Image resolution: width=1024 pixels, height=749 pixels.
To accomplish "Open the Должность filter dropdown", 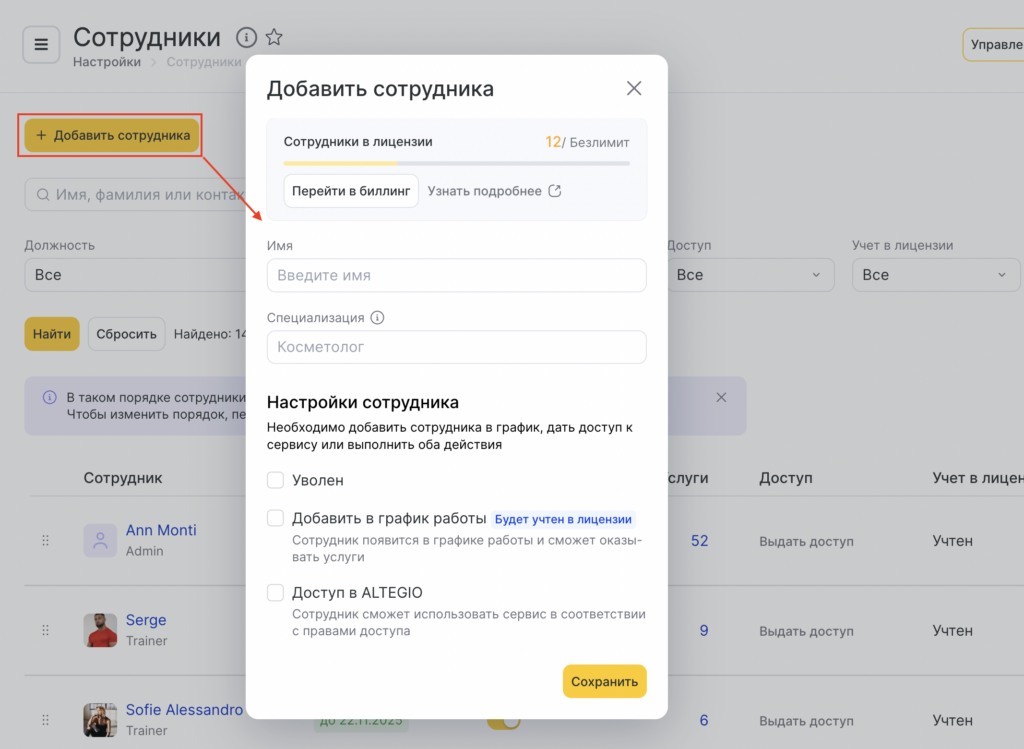I will (x=130, y=275).
